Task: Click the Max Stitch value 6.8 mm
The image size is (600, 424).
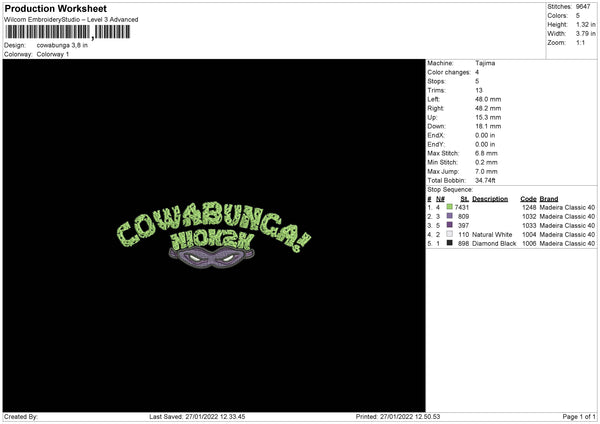Action: tap(486, 153)
